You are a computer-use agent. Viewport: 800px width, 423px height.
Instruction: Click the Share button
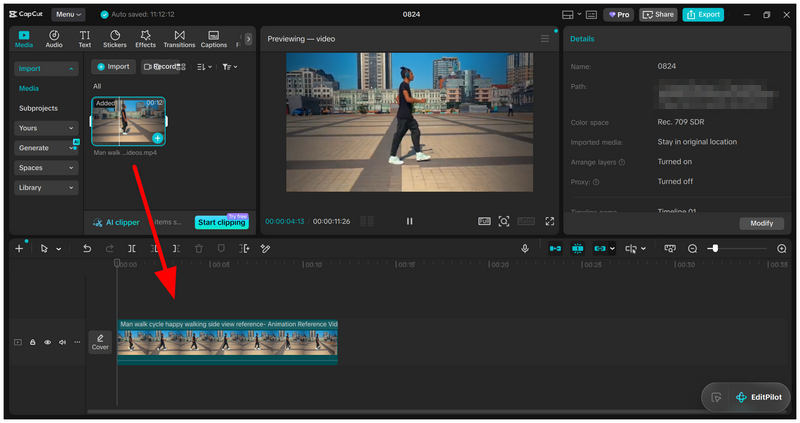[658, 15]
